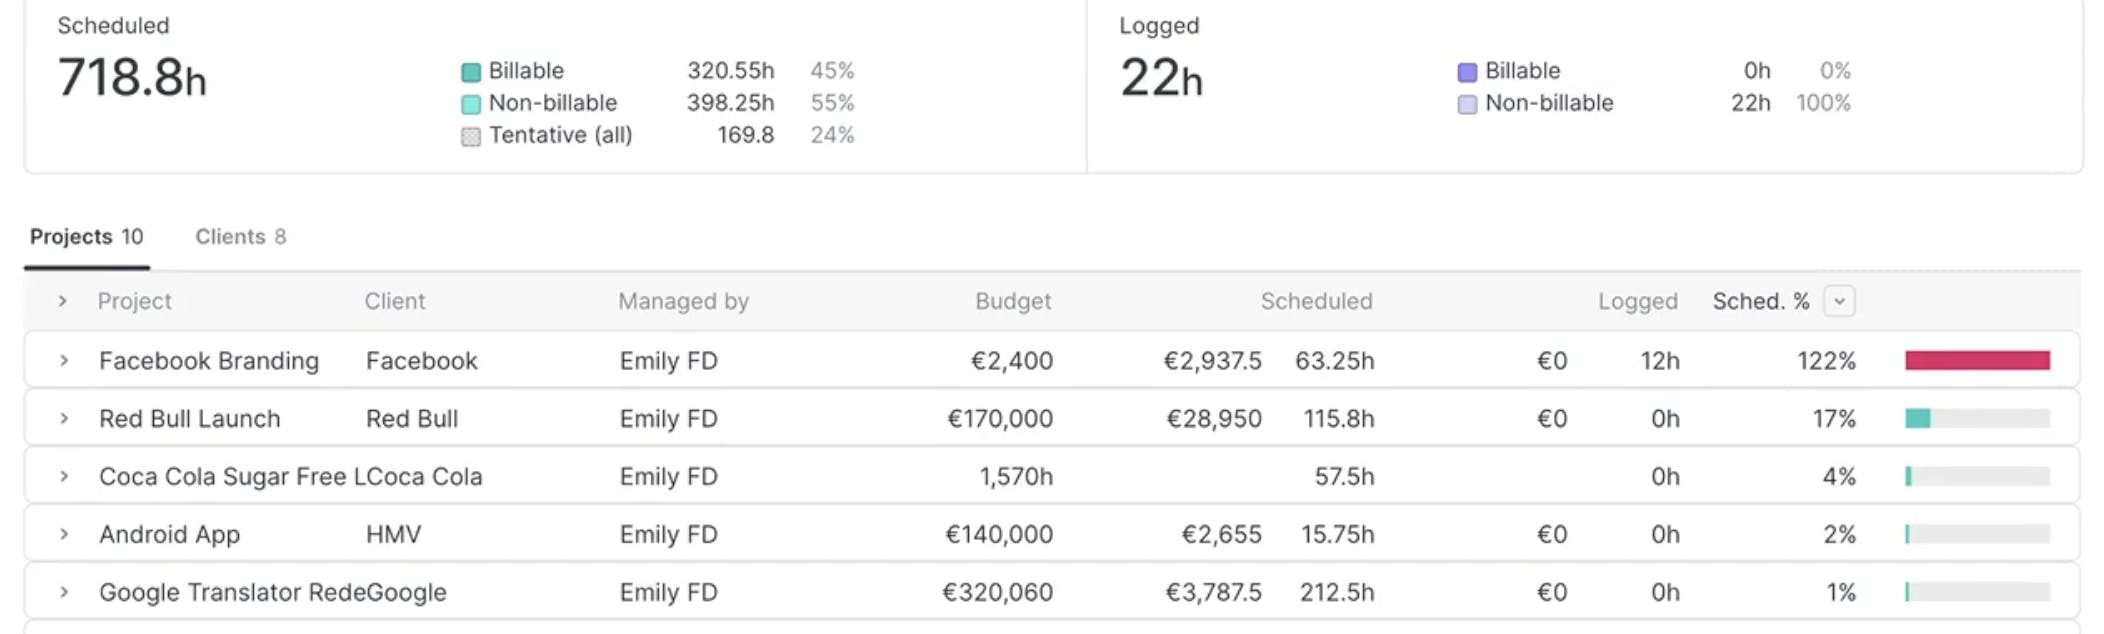The height and width of the screenshot is (634, 2104).
Task: Expand the Facebook Branding project row
Action: pos(64,360)
